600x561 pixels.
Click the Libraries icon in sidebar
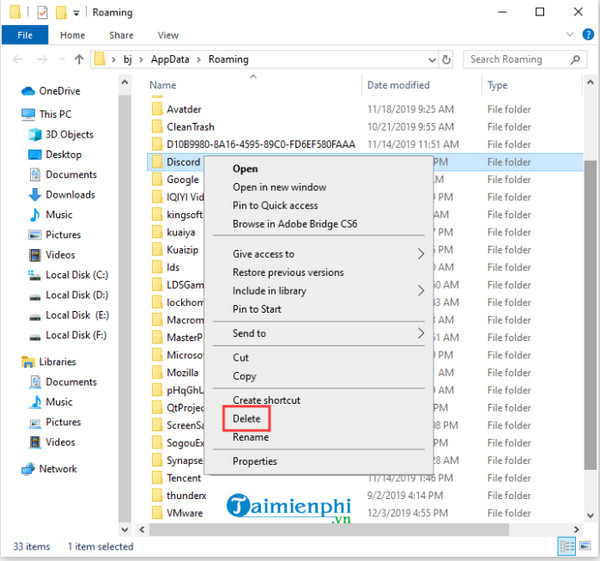pyautogui.click(x=28, y=362)
